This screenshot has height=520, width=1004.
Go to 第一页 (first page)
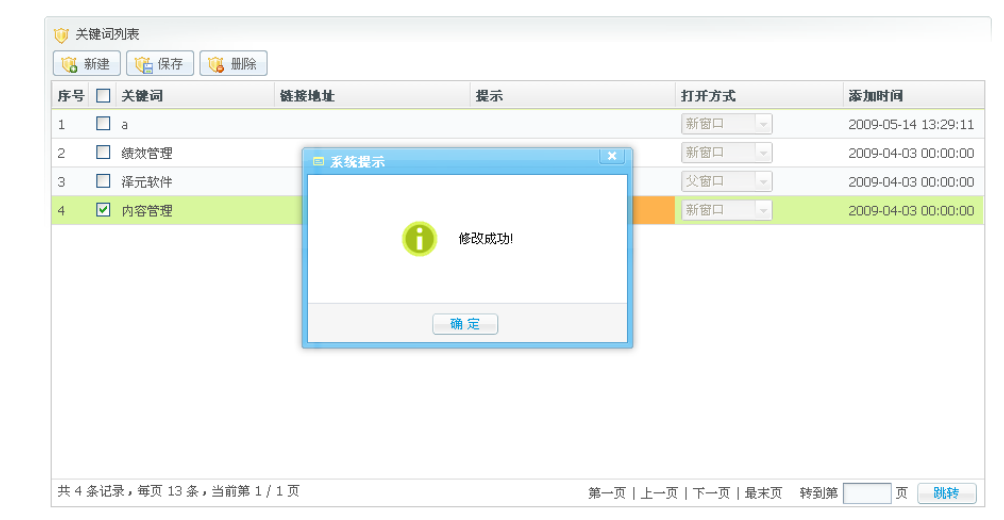click(x=606, y=493)
